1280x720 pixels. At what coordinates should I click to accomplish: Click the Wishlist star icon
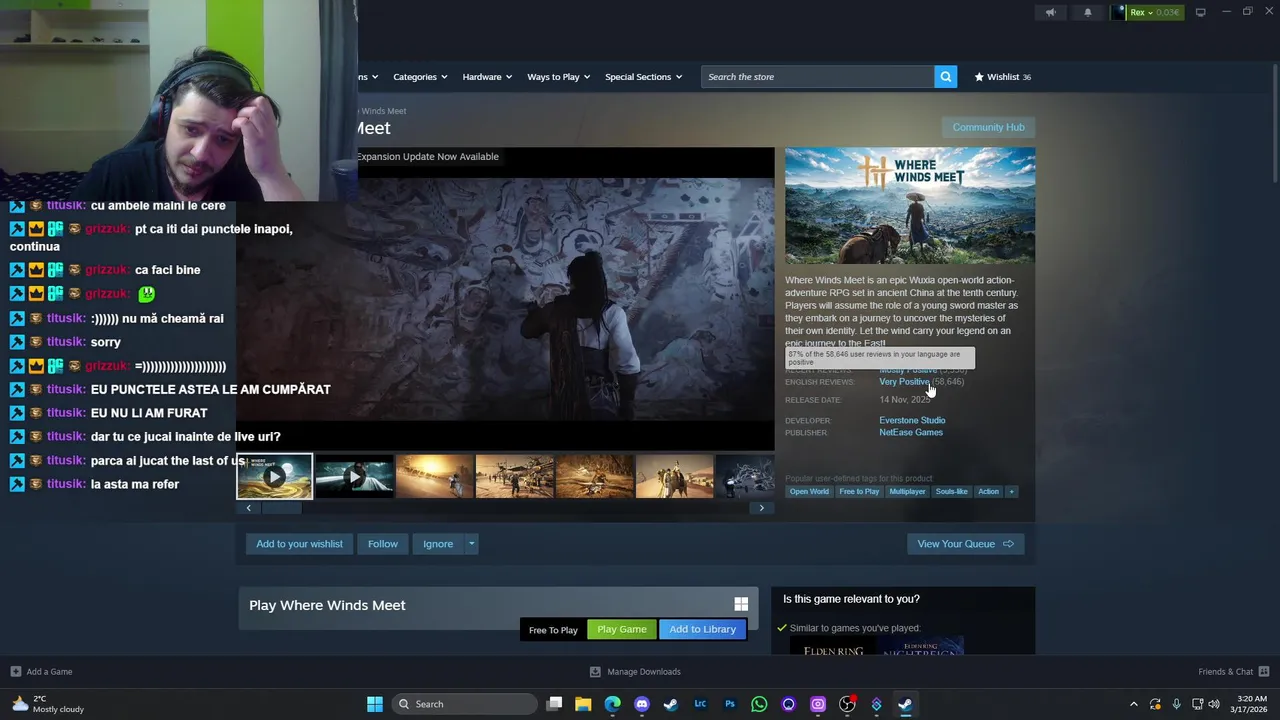click(979, 77)
